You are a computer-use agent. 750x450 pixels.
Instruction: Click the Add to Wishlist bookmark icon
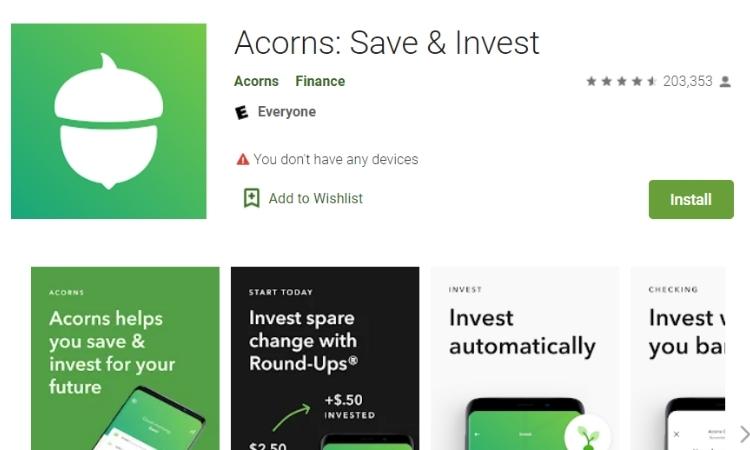pyautogui.click(x=252, y=198)
